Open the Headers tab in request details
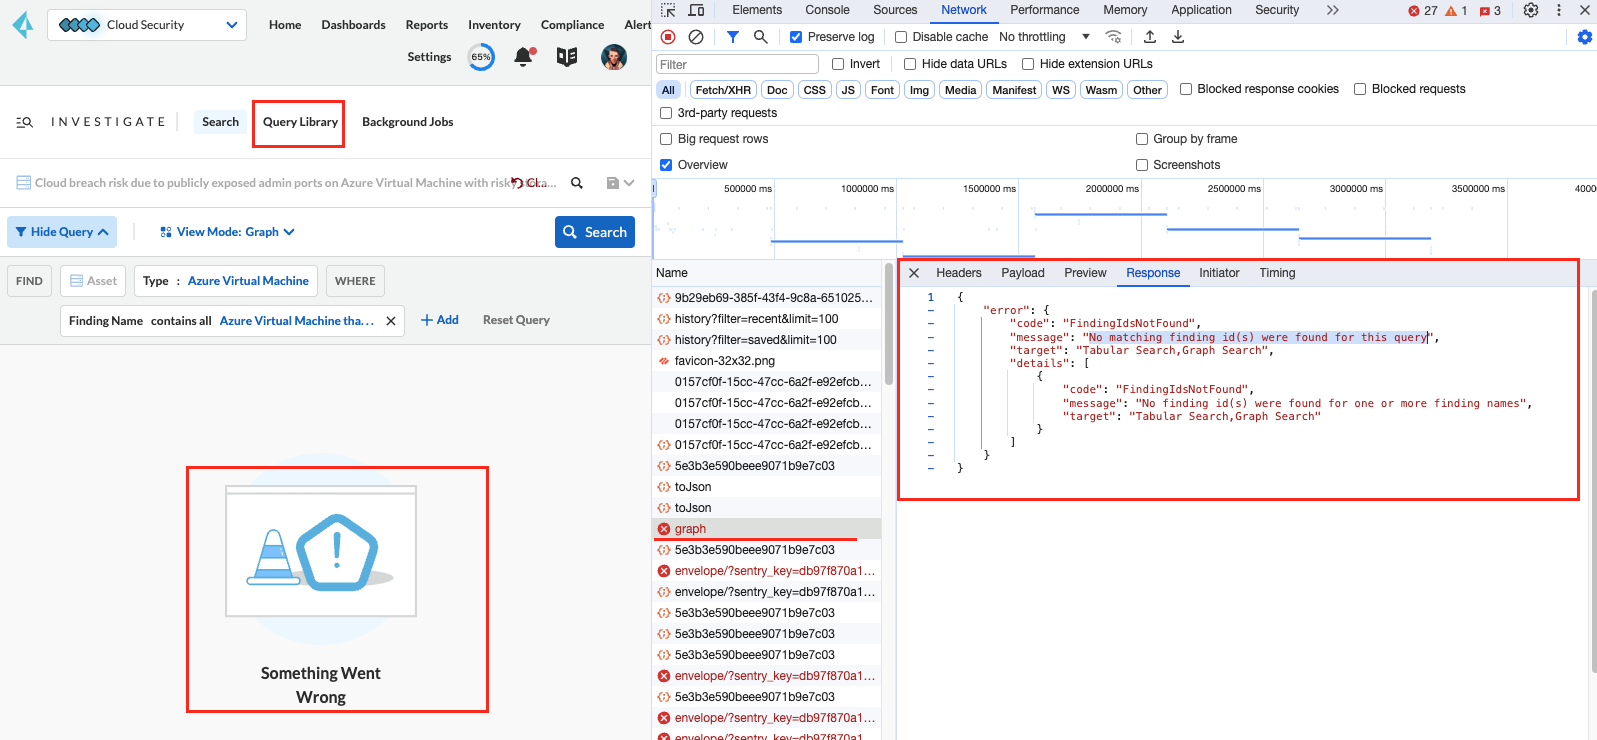Screen dimensions: 1597x740 pyautogui.click(x=958, y=273)
